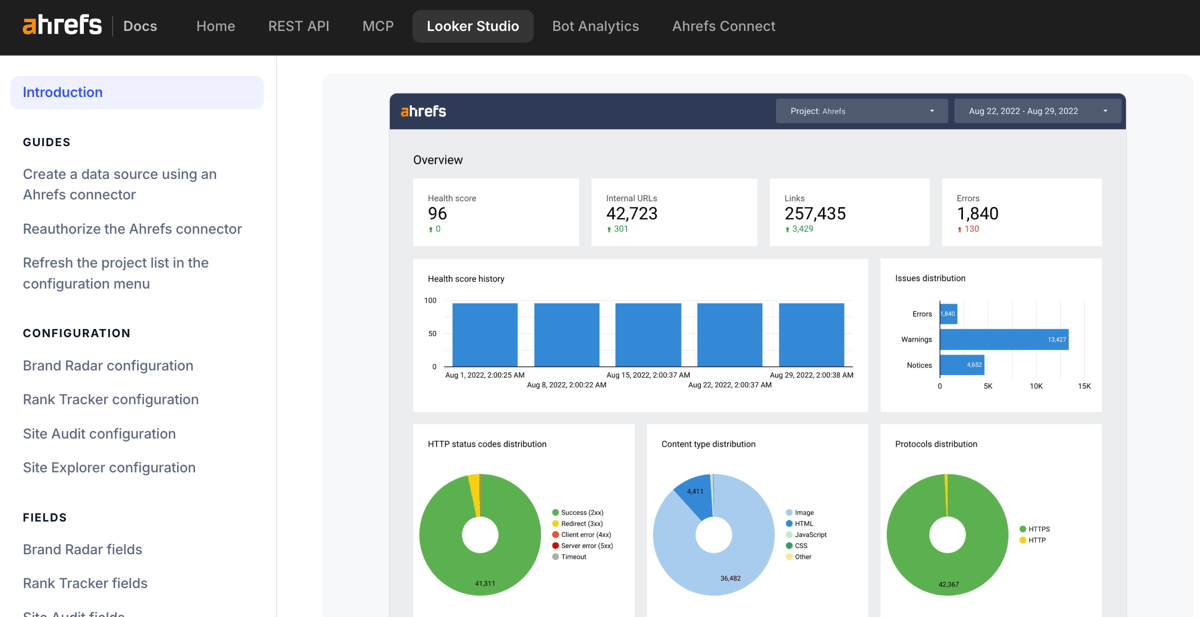The height and width of the screenshot is (617, 1200).
Task: Click the Server error (5xx) legend dot
Action: tap(556, 546)
